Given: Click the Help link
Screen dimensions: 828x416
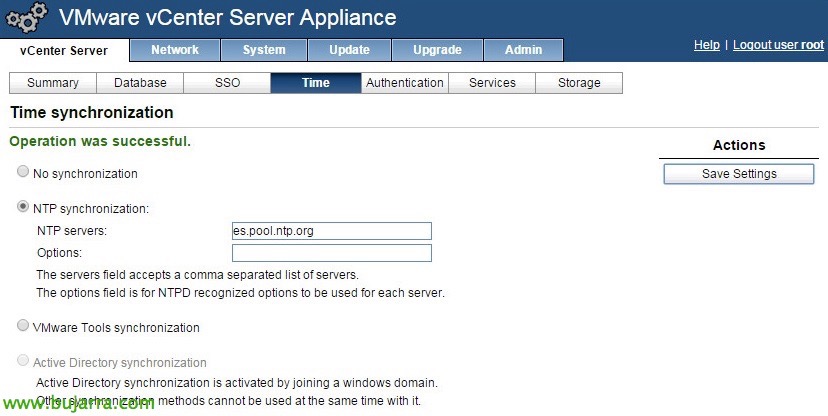Looking at the screenshot, I should click(x=707, y=45).
